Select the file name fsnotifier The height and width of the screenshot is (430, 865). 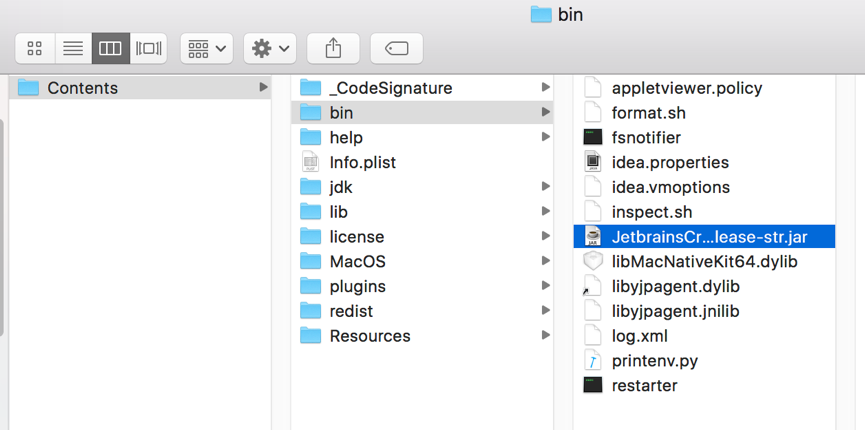pos(646,137)
